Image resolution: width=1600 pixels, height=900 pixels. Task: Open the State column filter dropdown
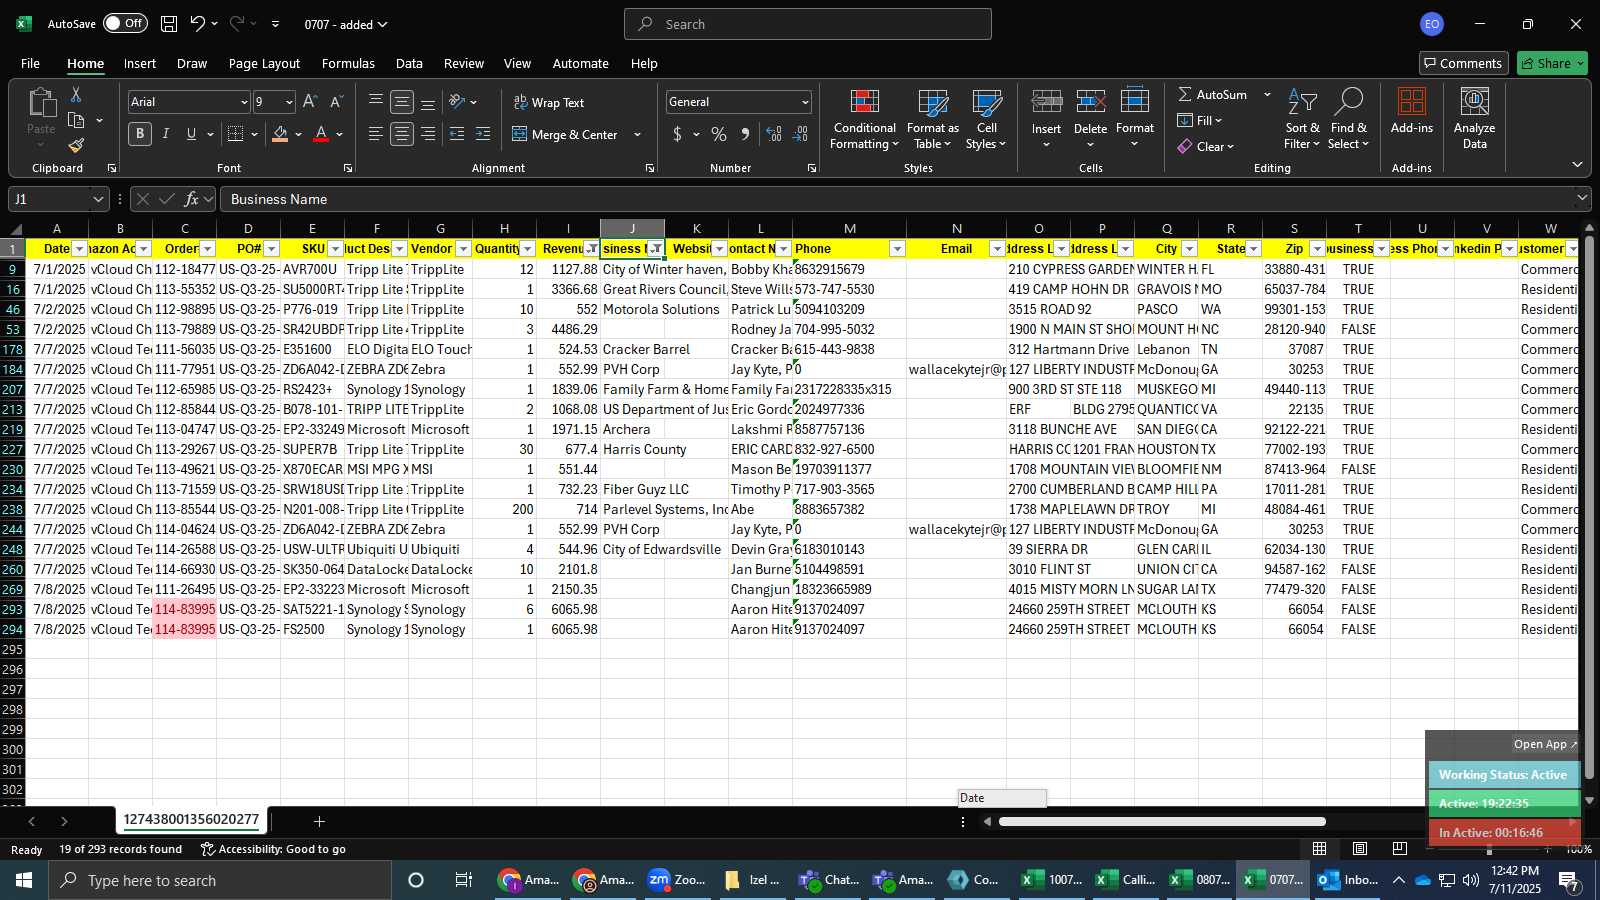[x=1254, y=249]
